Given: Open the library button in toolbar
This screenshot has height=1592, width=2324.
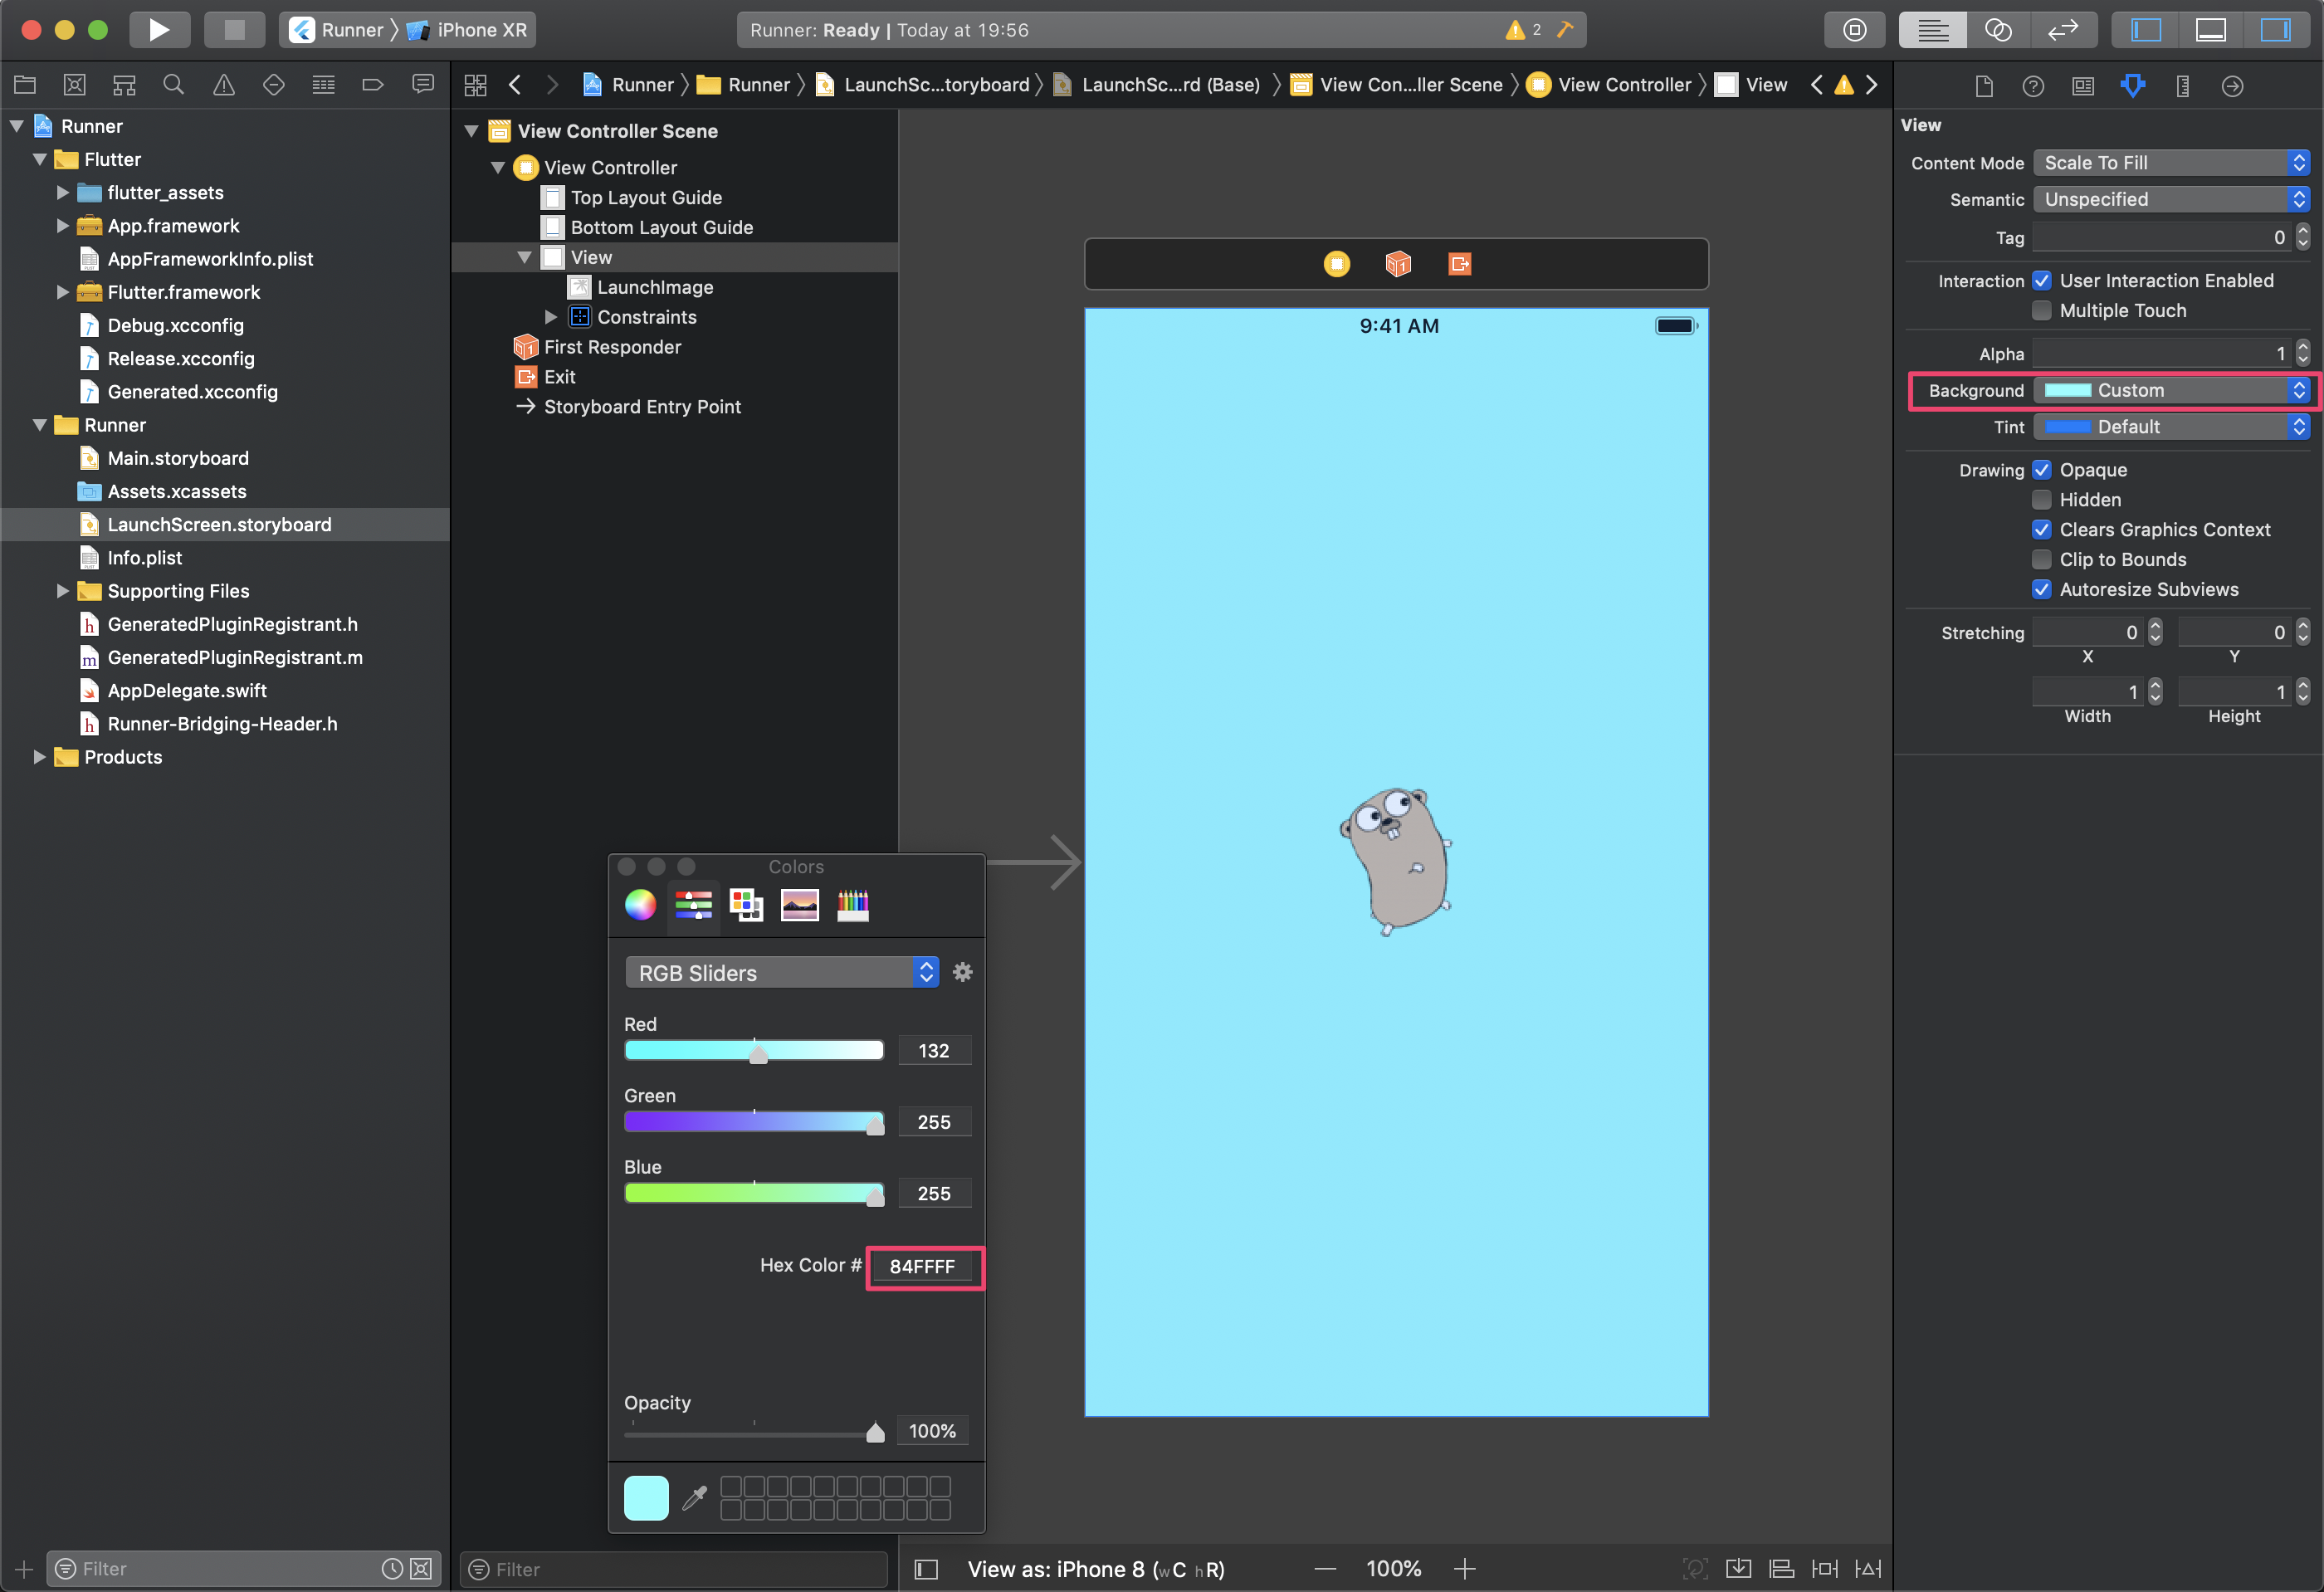Looking at the screenshot, I should coord(1854,30).
